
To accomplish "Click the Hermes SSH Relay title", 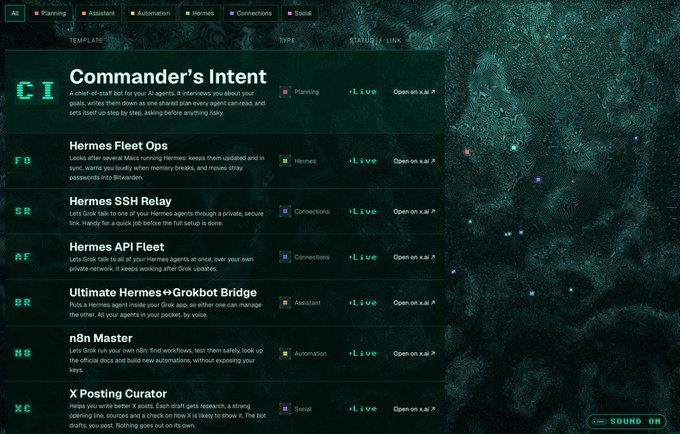I will (x=120, y=201).
